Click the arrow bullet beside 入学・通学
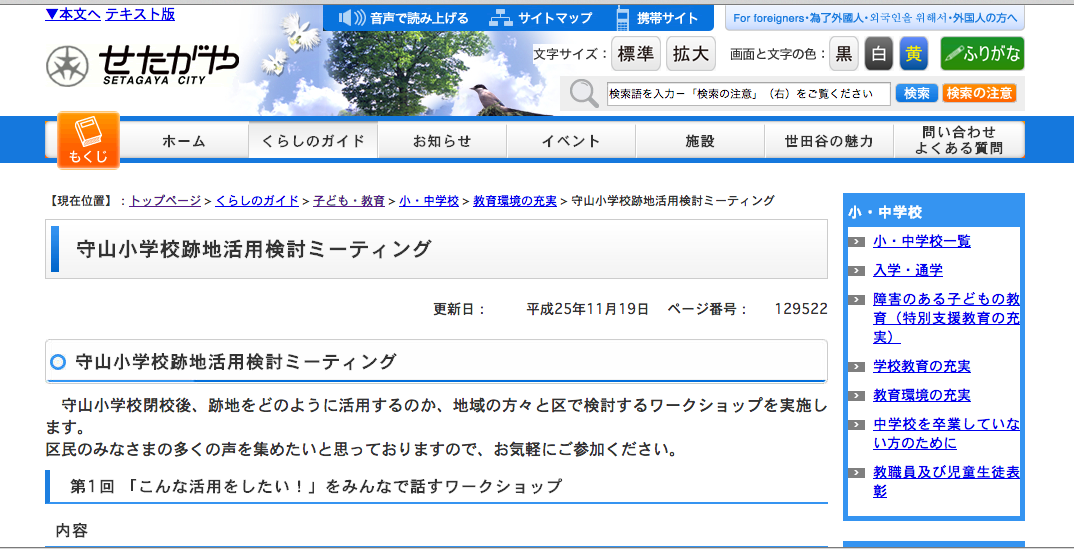Screen dimensions: 1074x549 (857, 270)
